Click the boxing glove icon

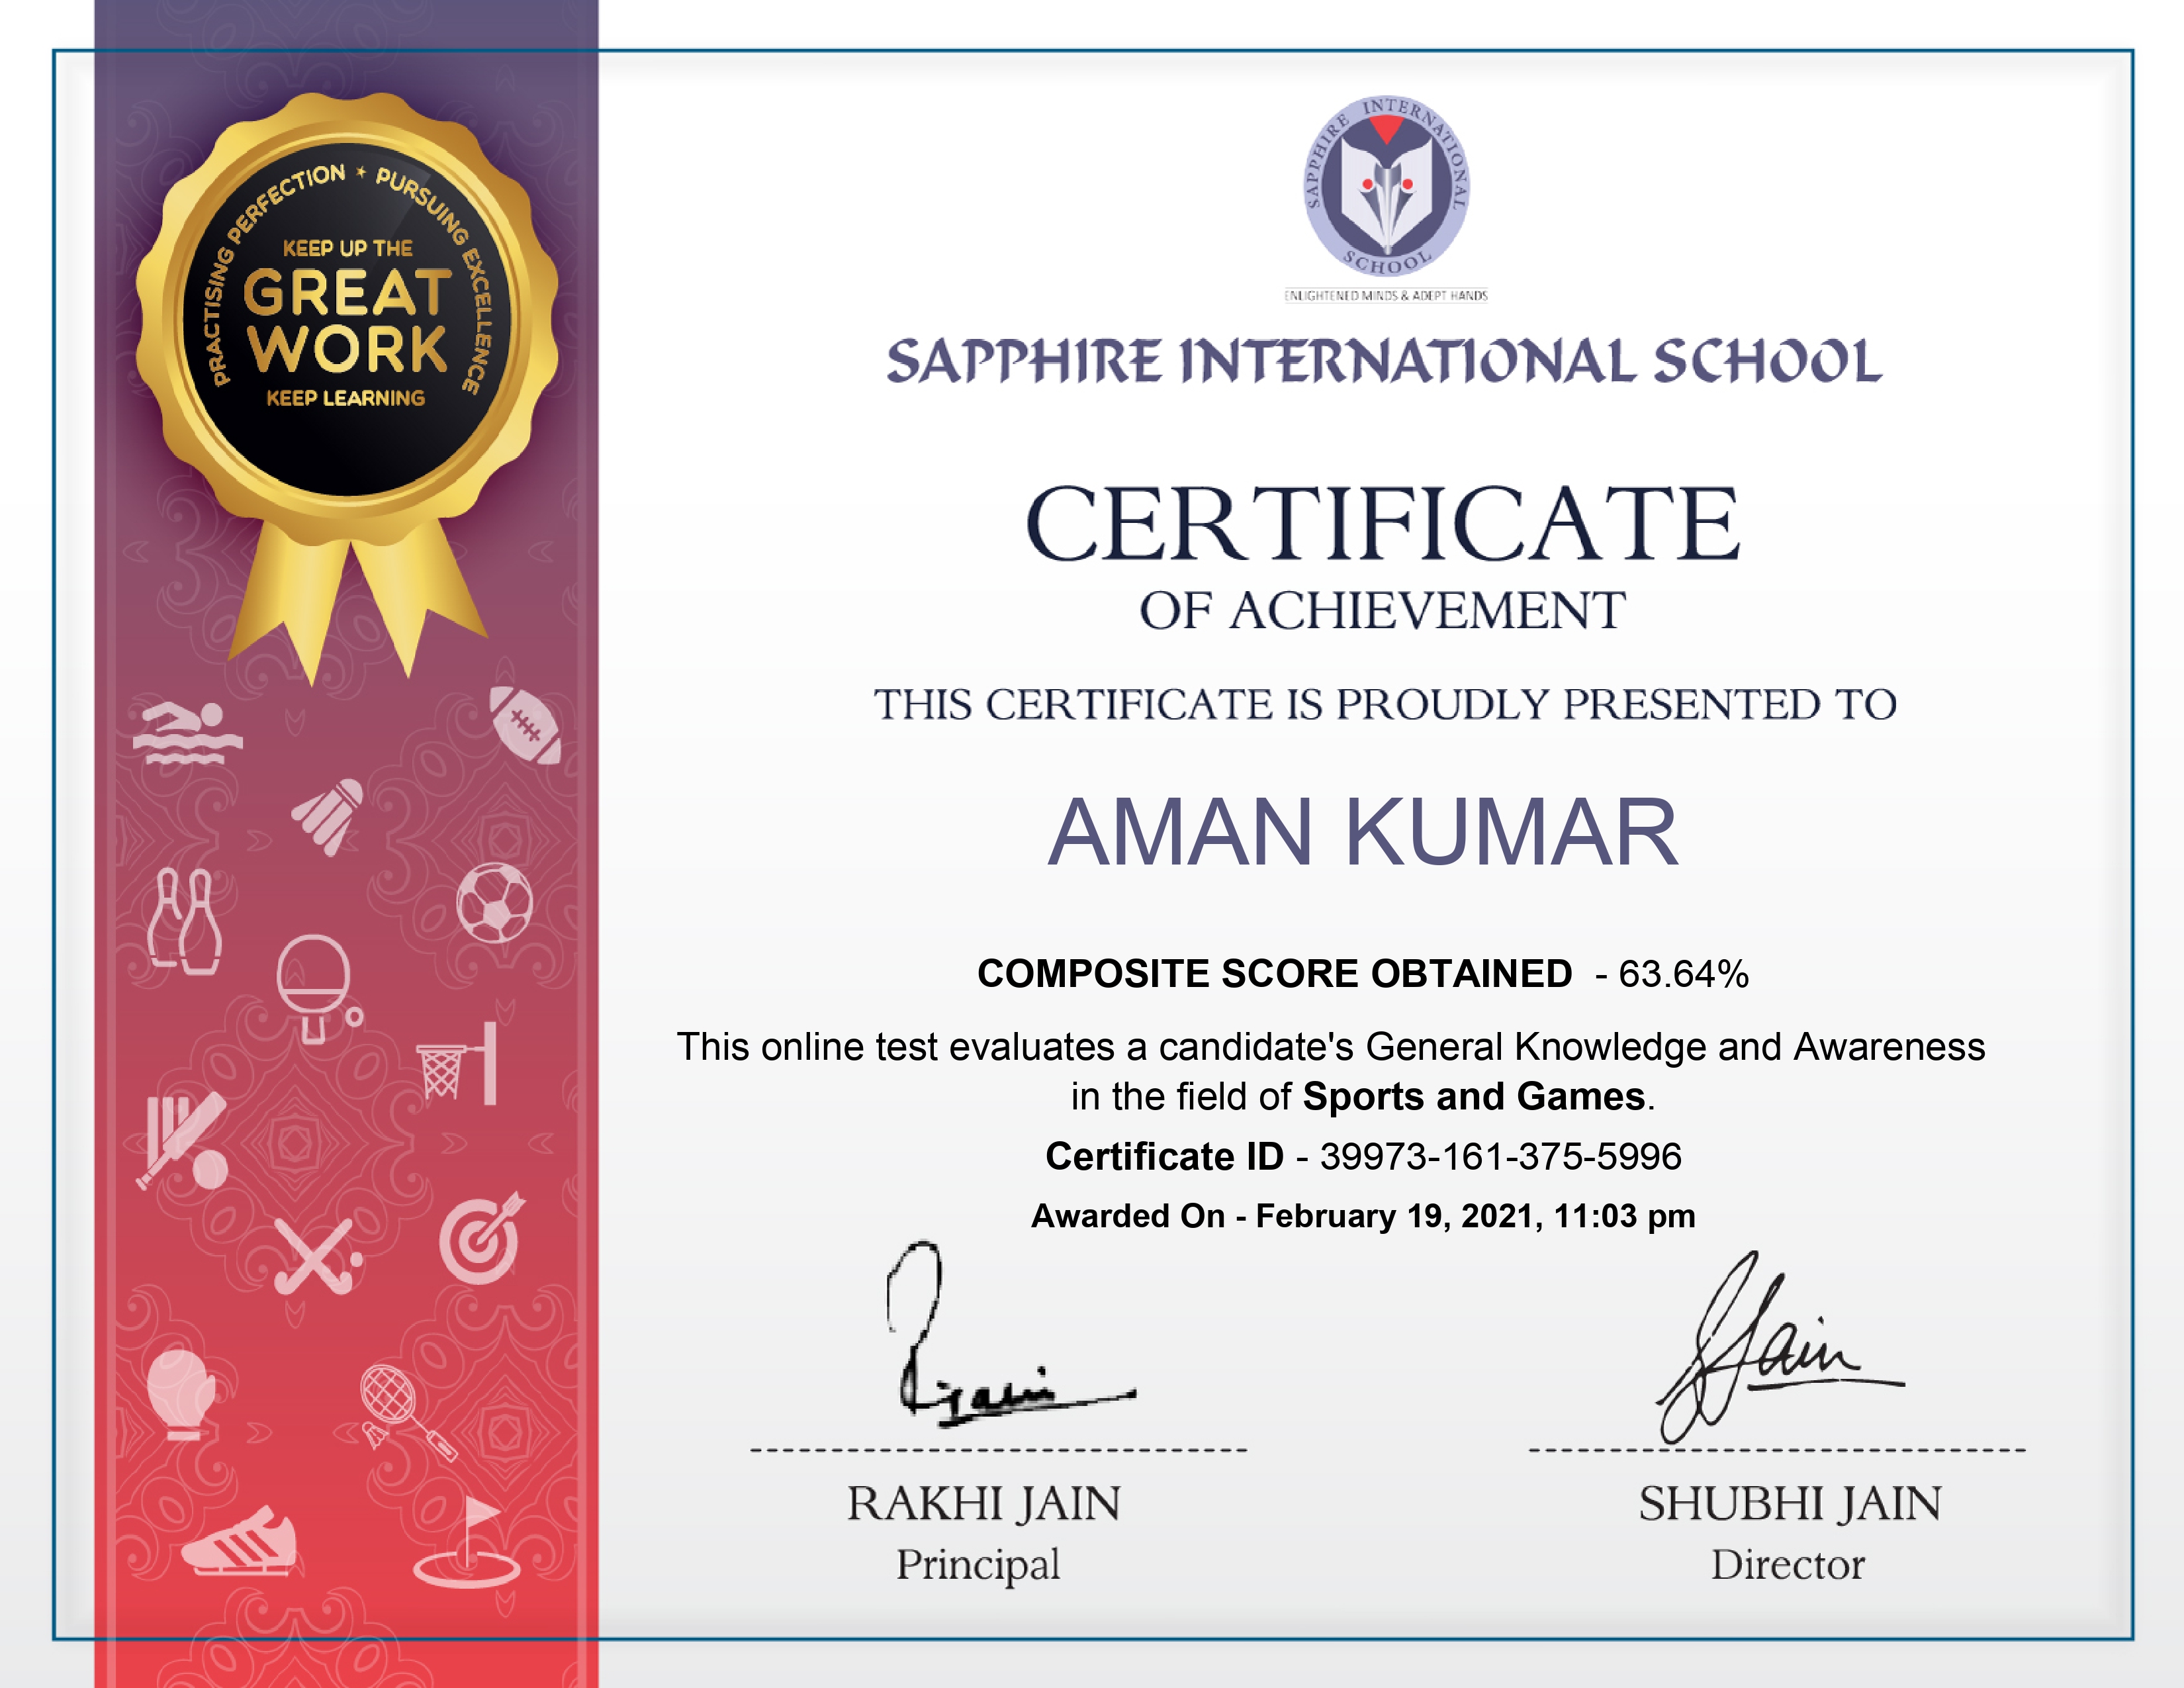[x=181, y=1394]
